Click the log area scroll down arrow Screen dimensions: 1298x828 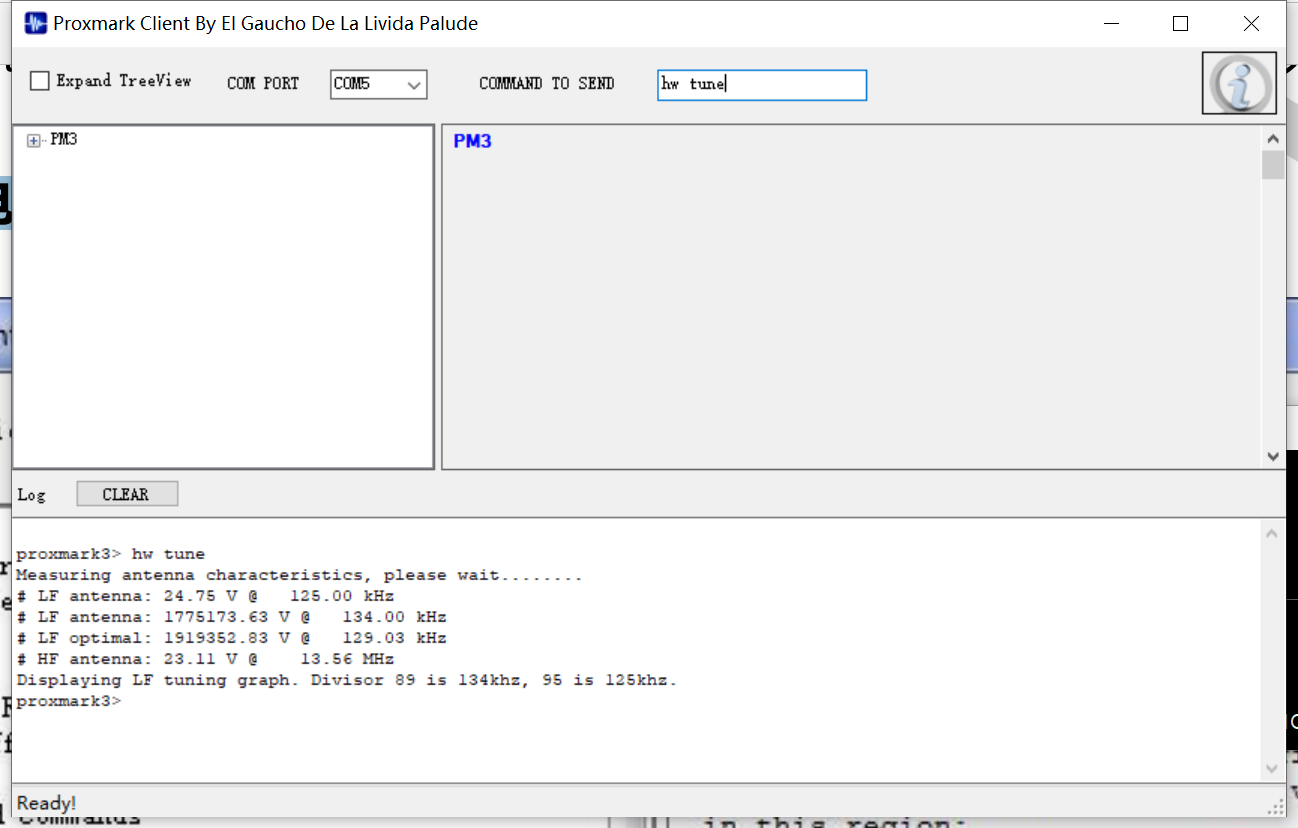1272,768
